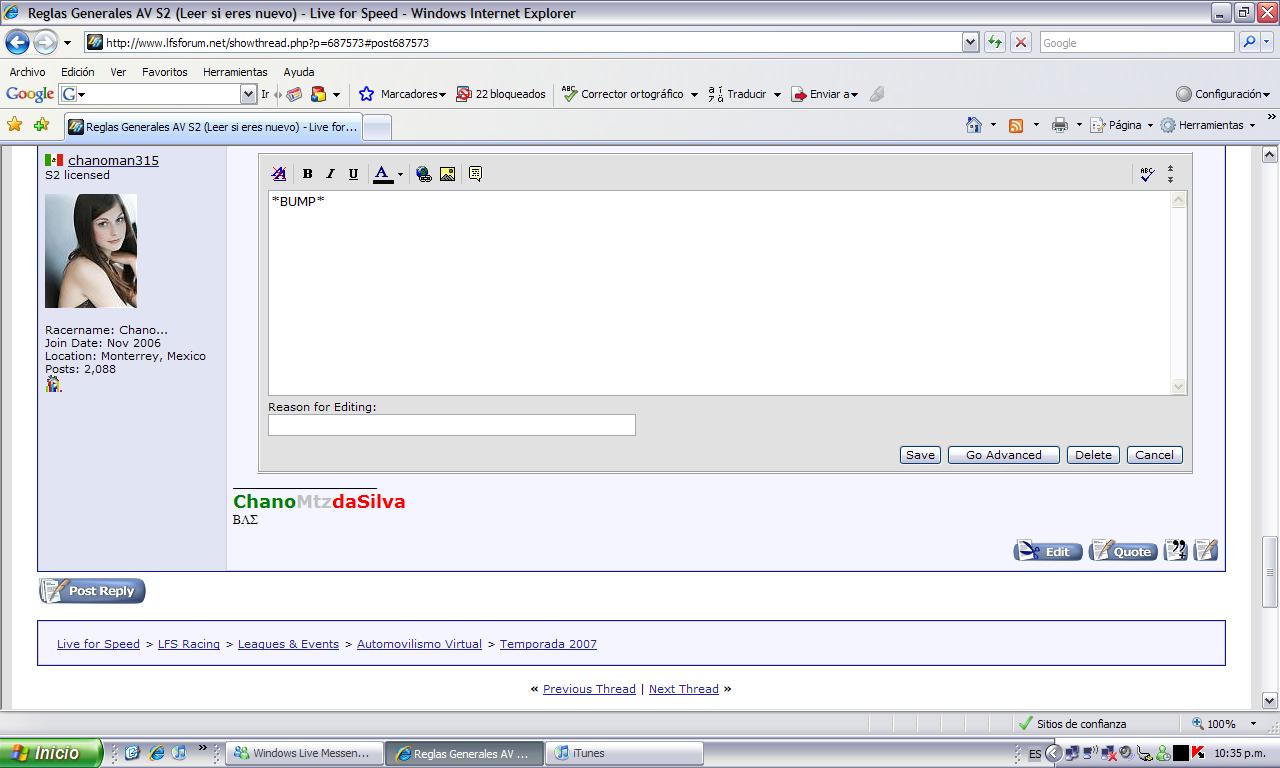Open the Automovilismo Virtual breadcrumb link

[x=419, y=644]
